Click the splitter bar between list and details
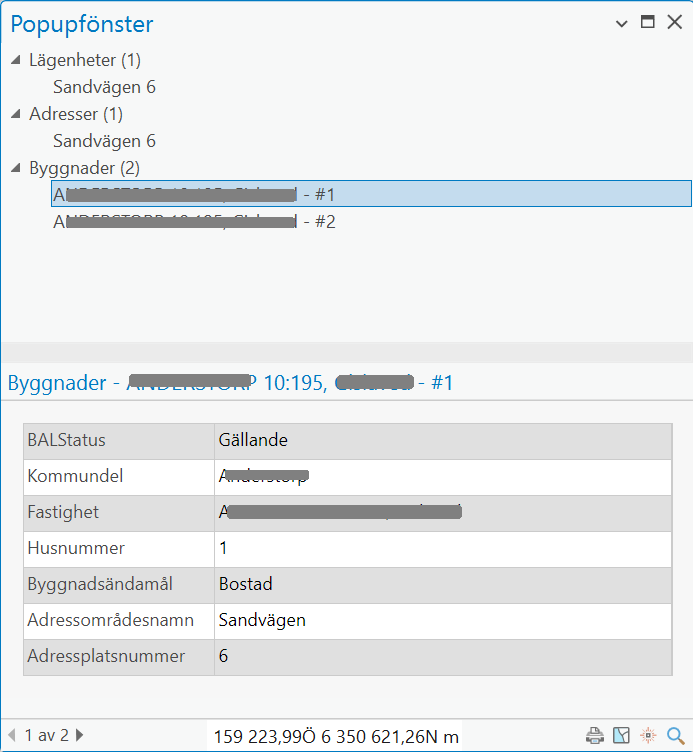Image resolution: width=693 pixels, height=752 pixels. point(346,352)
